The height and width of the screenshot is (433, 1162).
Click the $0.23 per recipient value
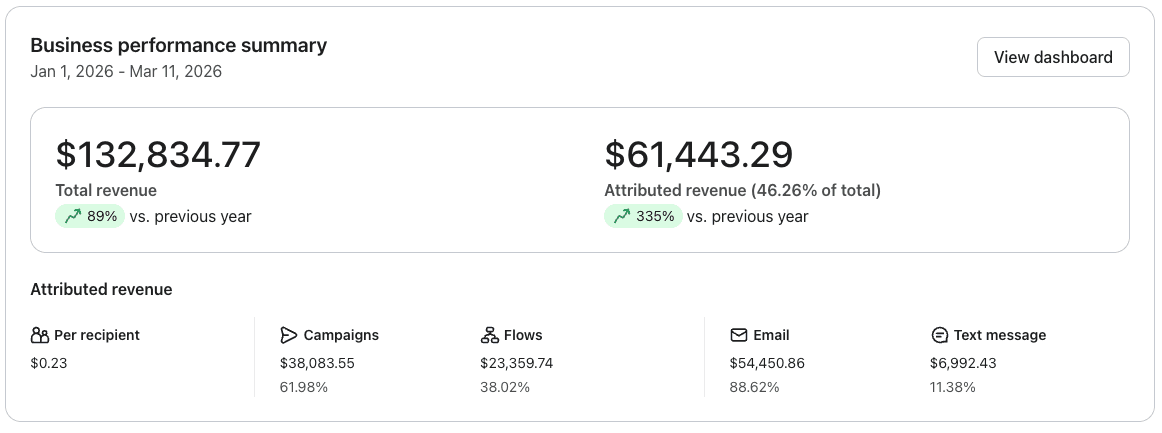[49, 363]
